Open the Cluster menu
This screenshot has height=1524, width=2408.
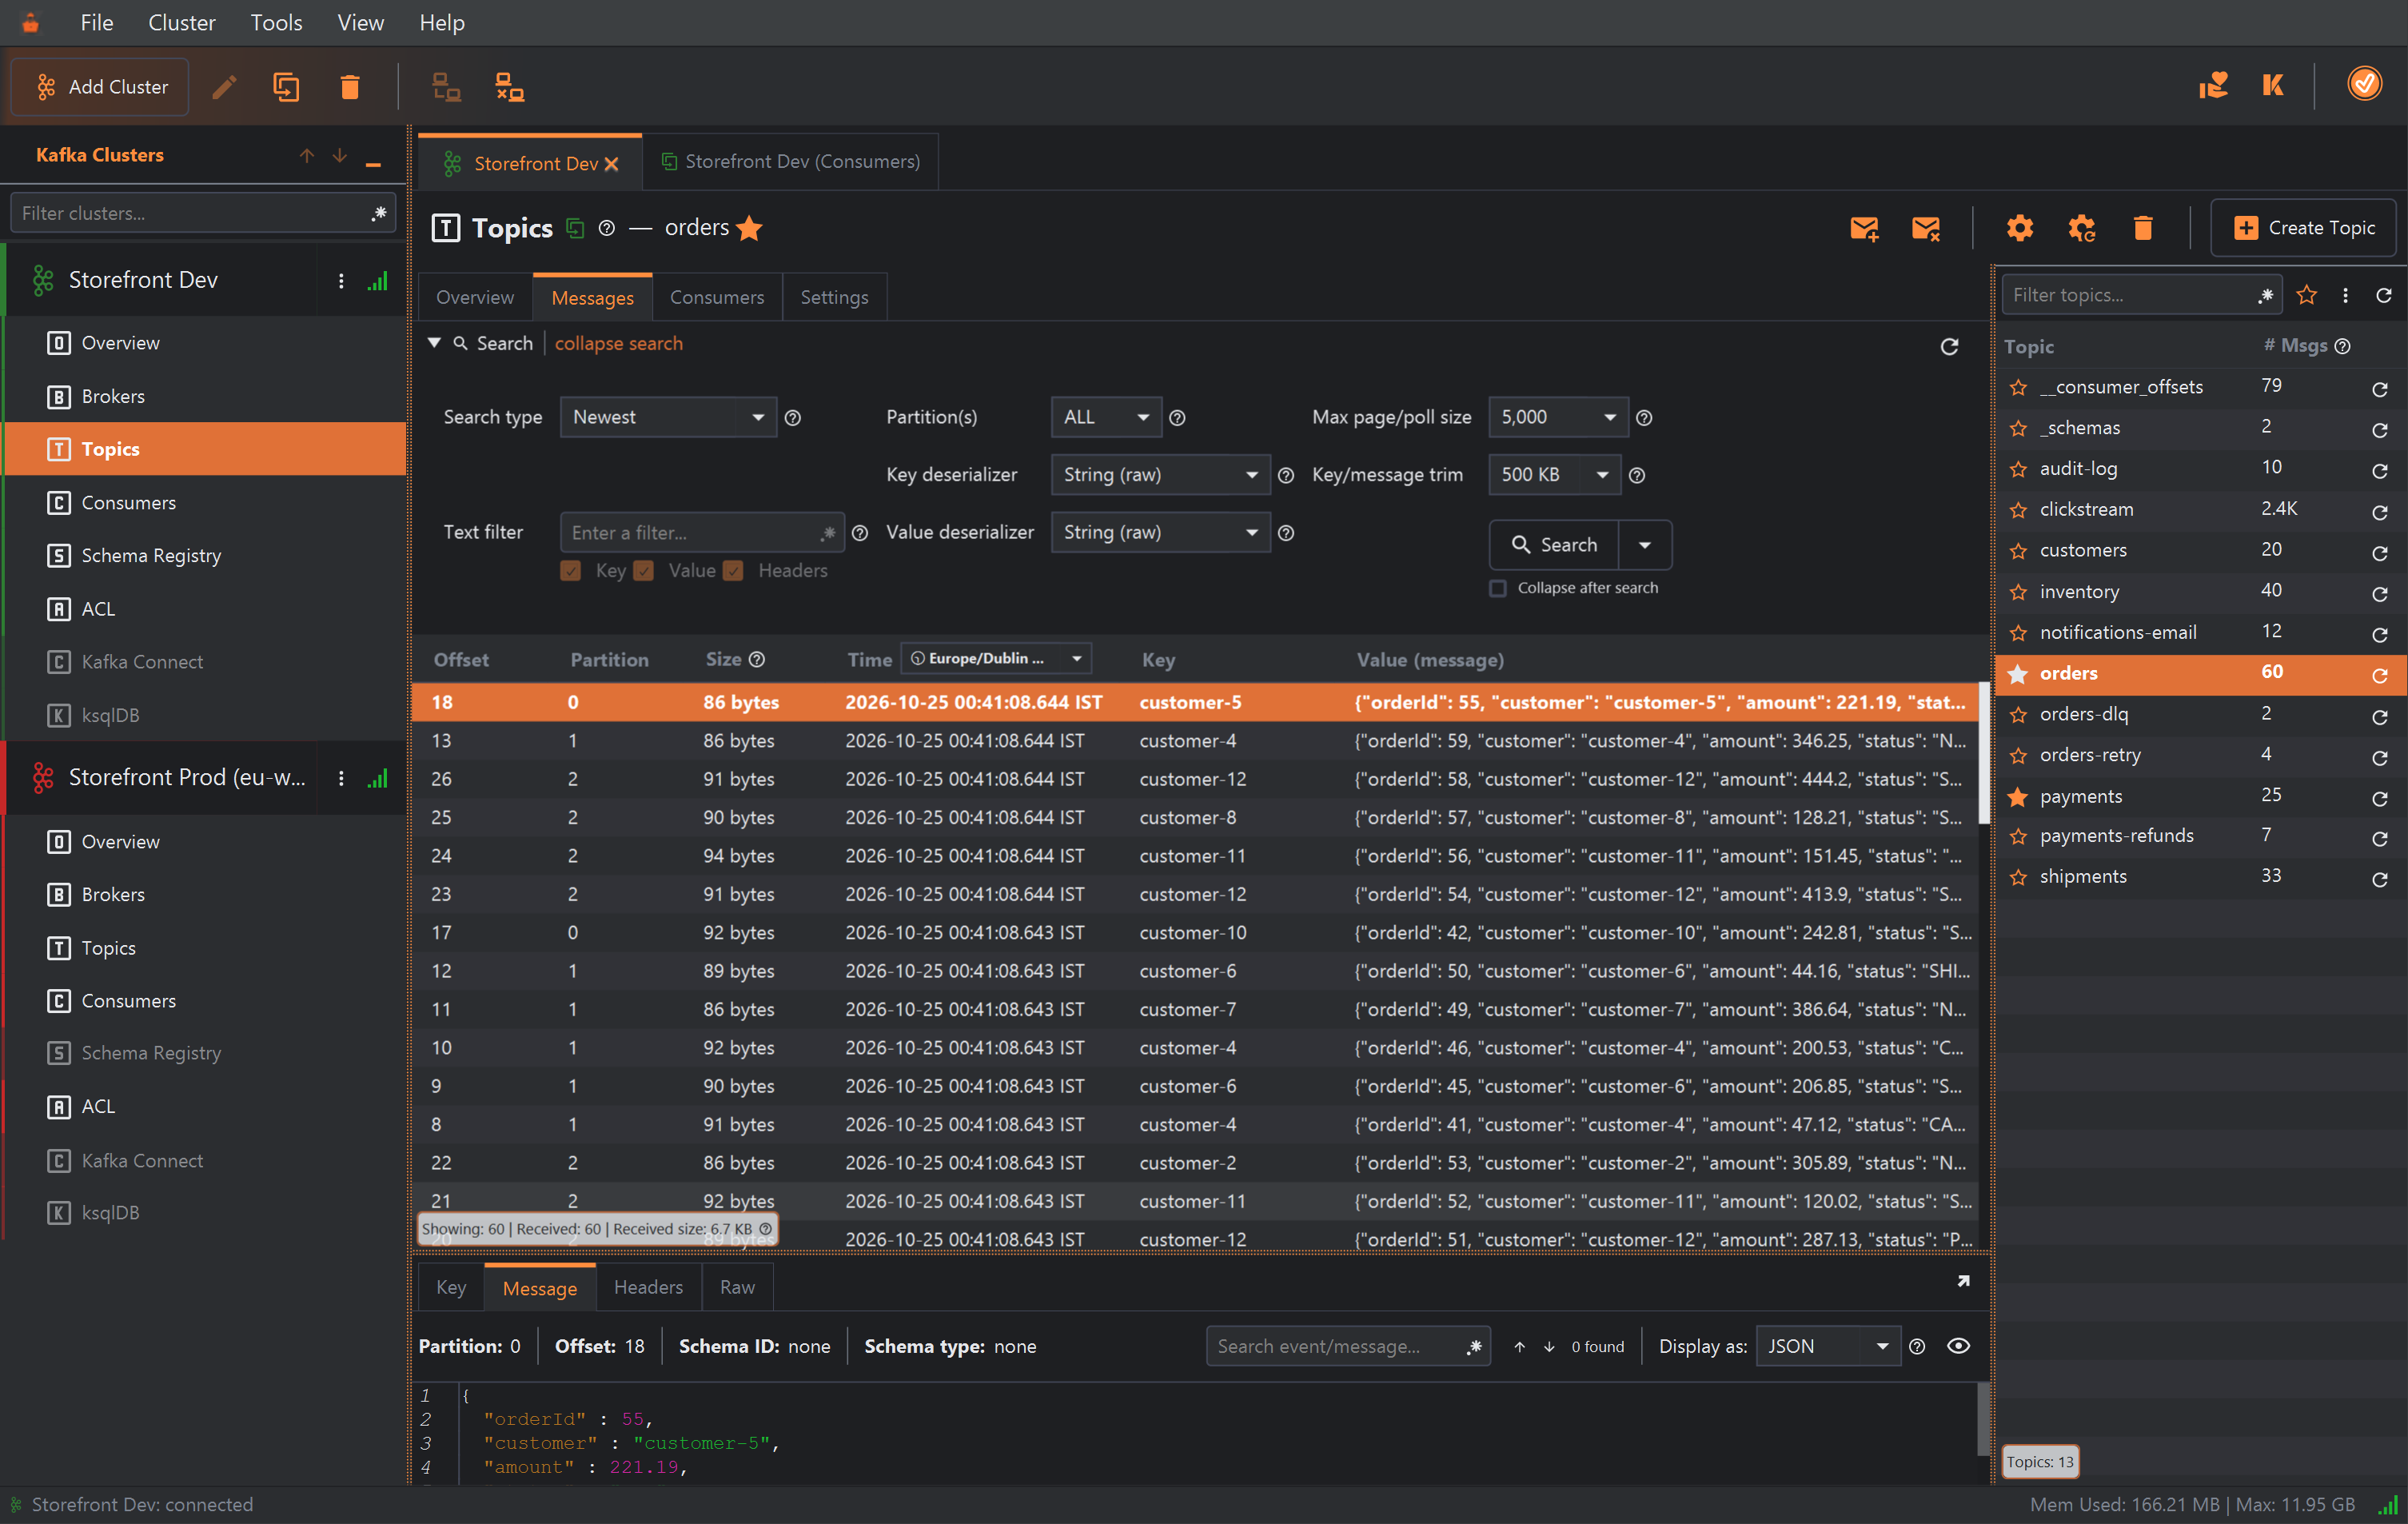click(181, 22)
